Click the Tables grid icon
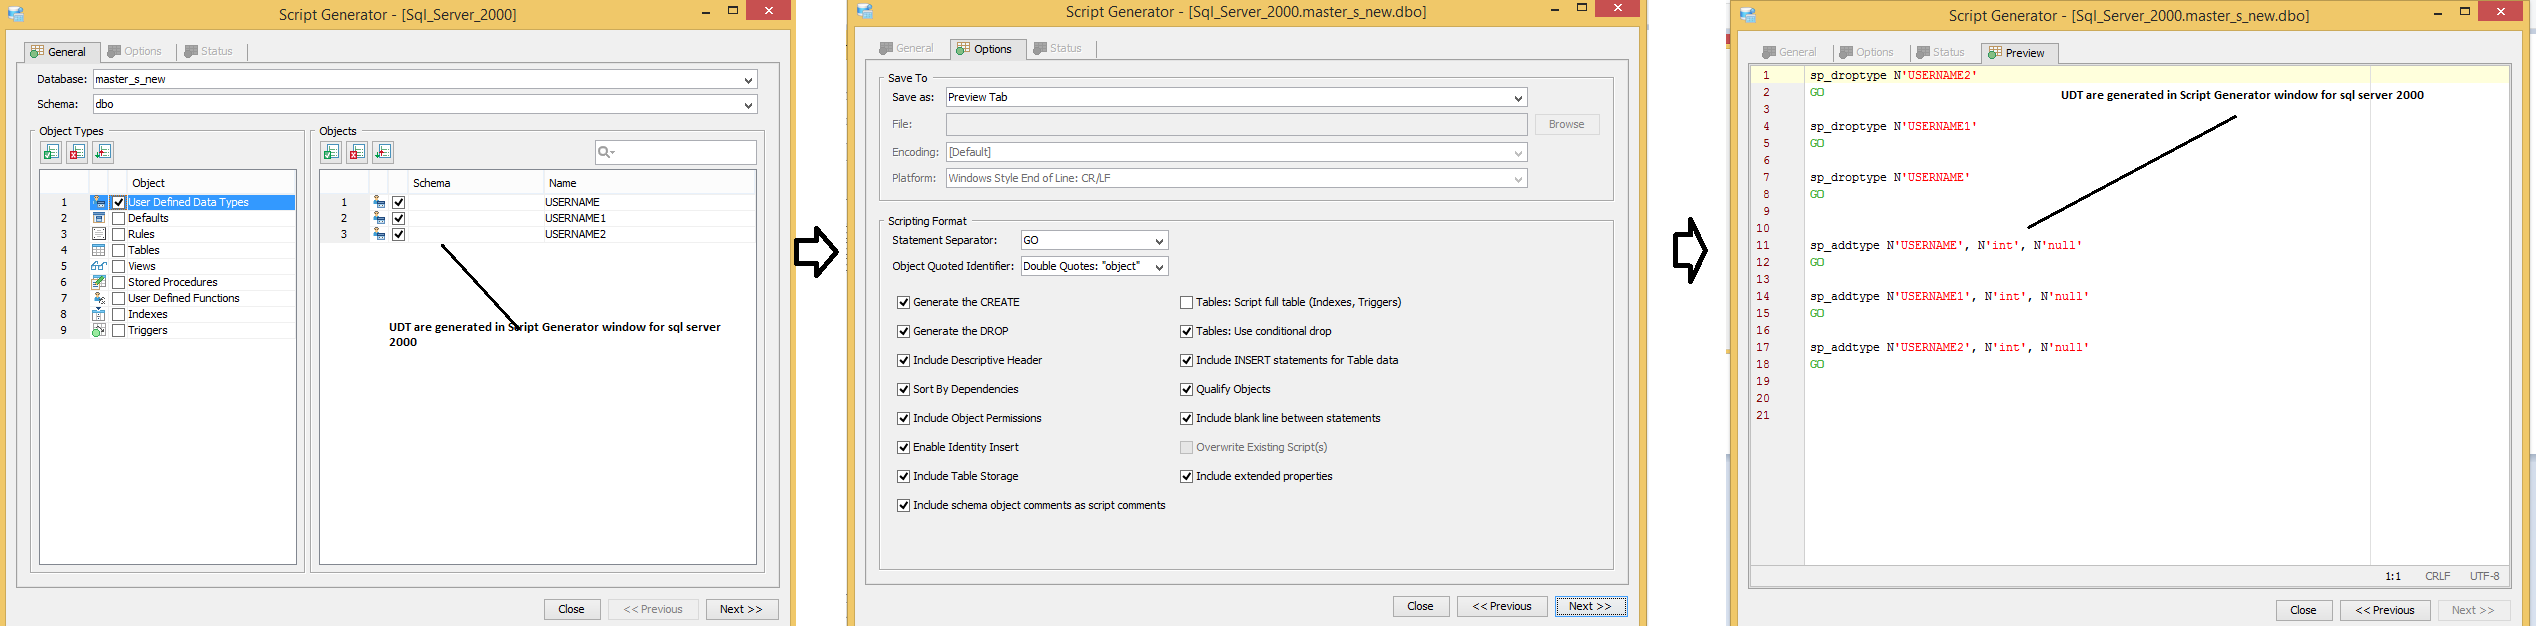 pyautogui.click(x=99, y=250)
